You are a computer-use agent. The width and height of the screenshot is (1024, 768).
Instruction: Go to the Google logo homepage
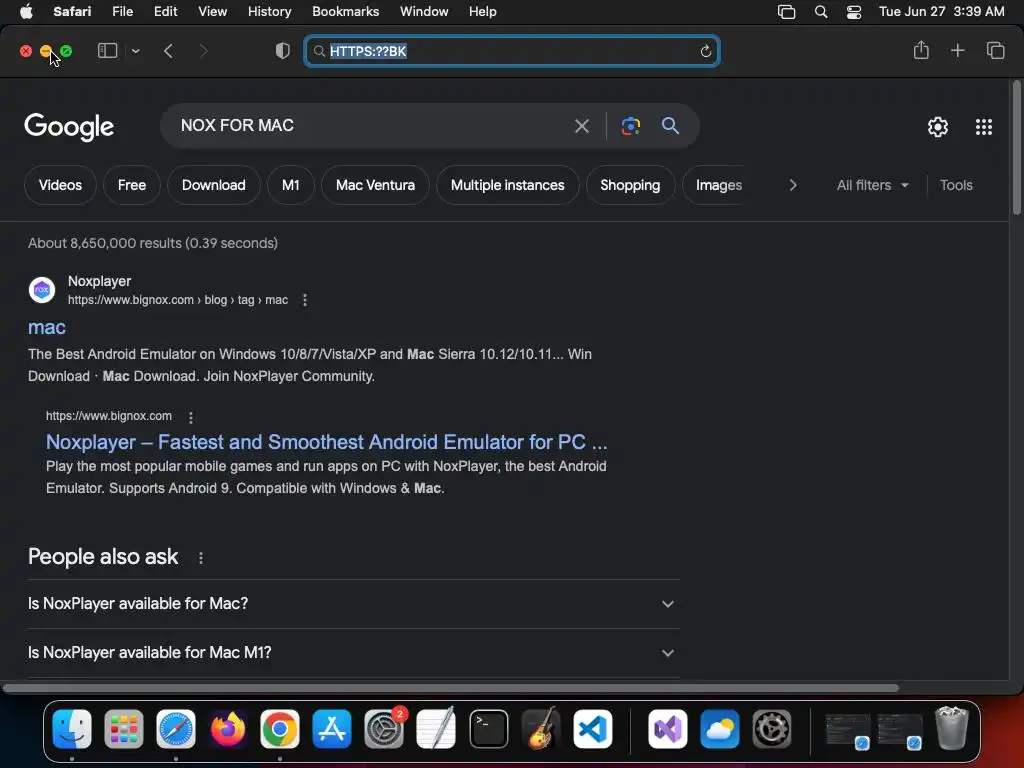[x=69, y=127]
